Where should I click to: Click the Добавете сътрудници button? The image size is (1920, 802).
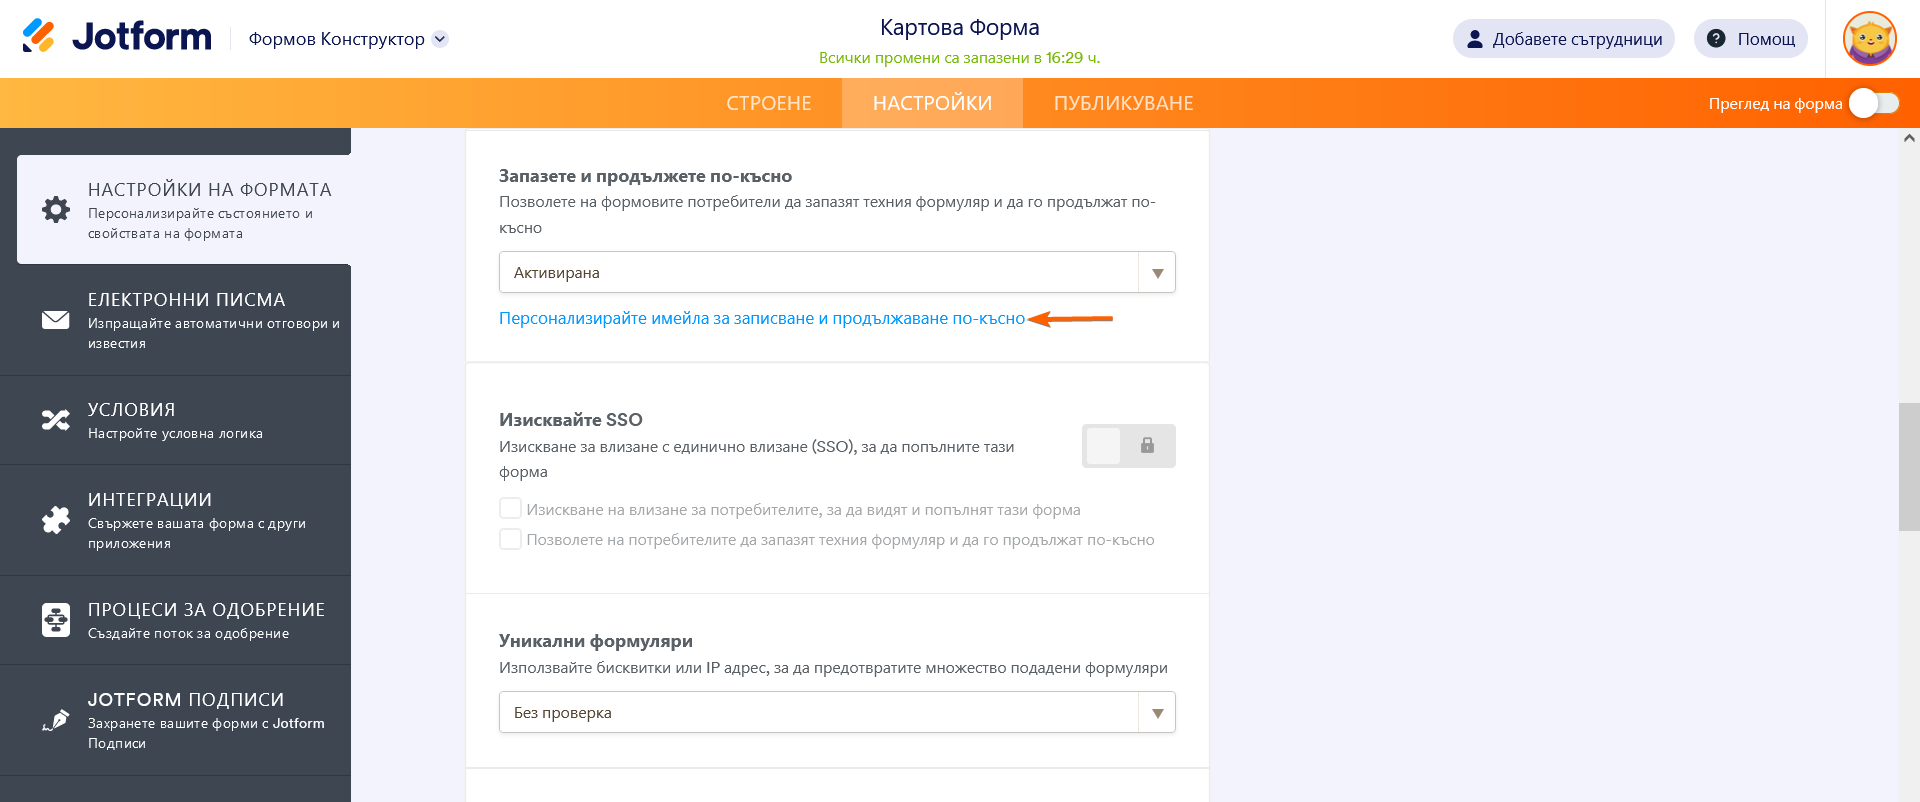tap(1563, 39)
